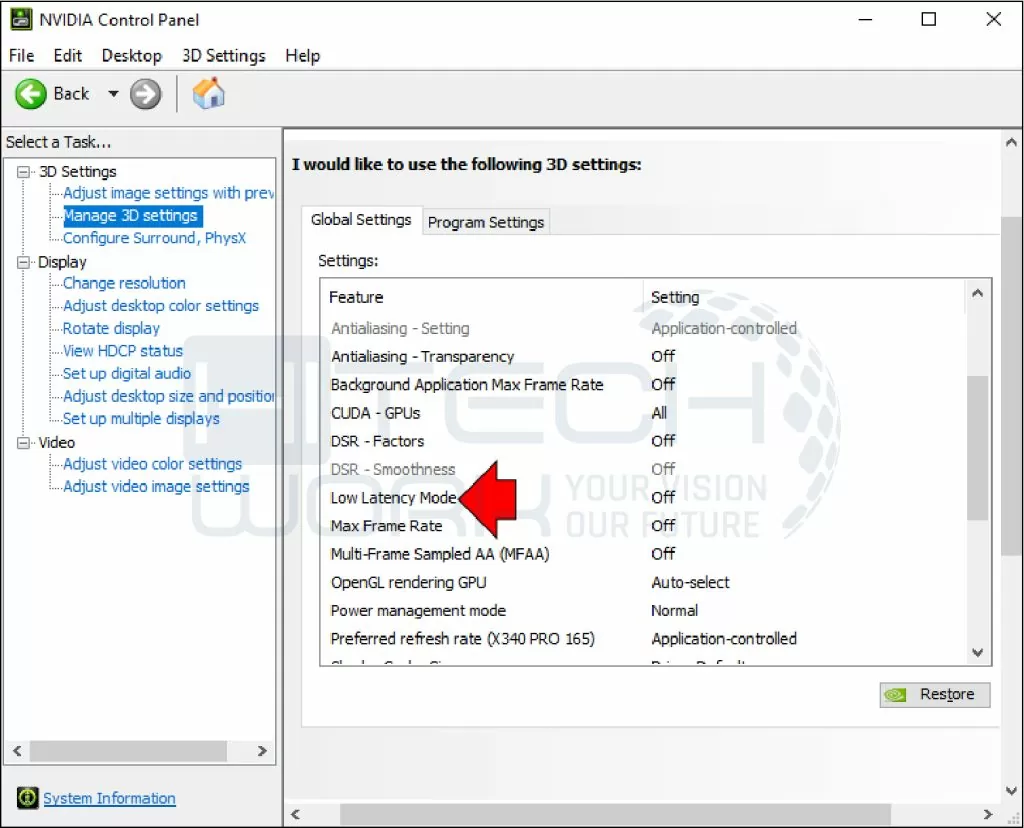
Task: Open the Edit menu
Action: pos(67,56)
